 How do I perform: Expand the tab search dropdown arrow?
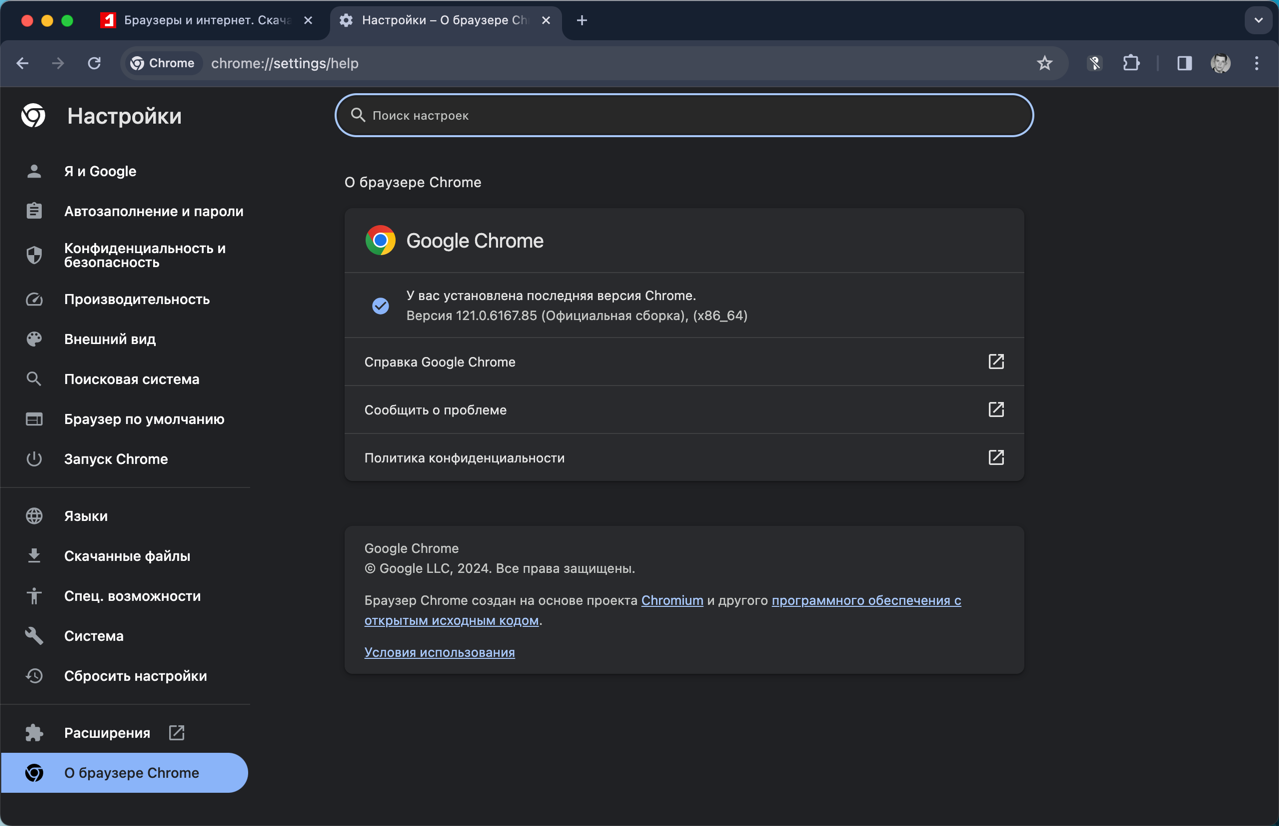pos(1258,20)
